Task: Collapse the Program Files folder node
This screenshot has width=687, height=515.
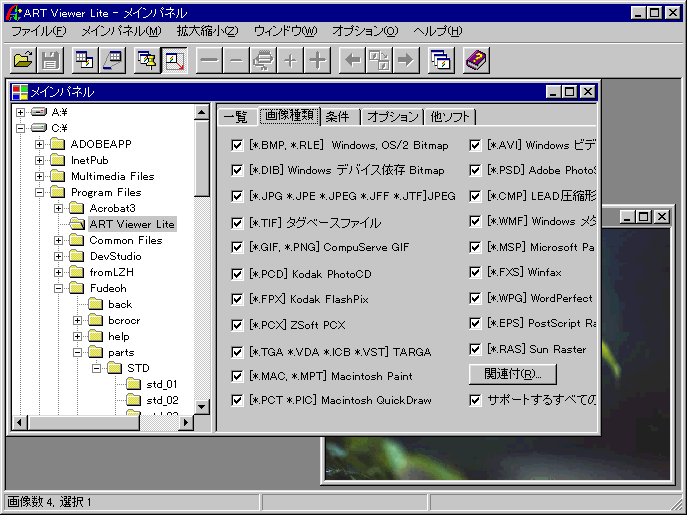Action: pyautogui.click(x=39, y=192)
